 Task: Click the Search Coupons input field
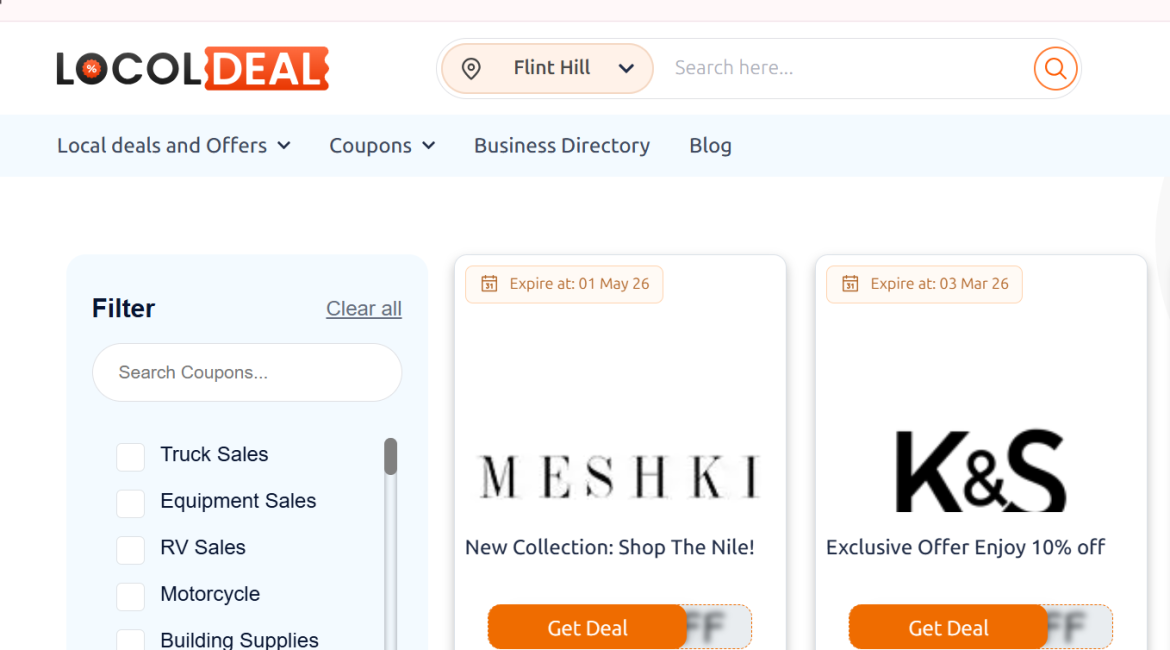(246, 372)
